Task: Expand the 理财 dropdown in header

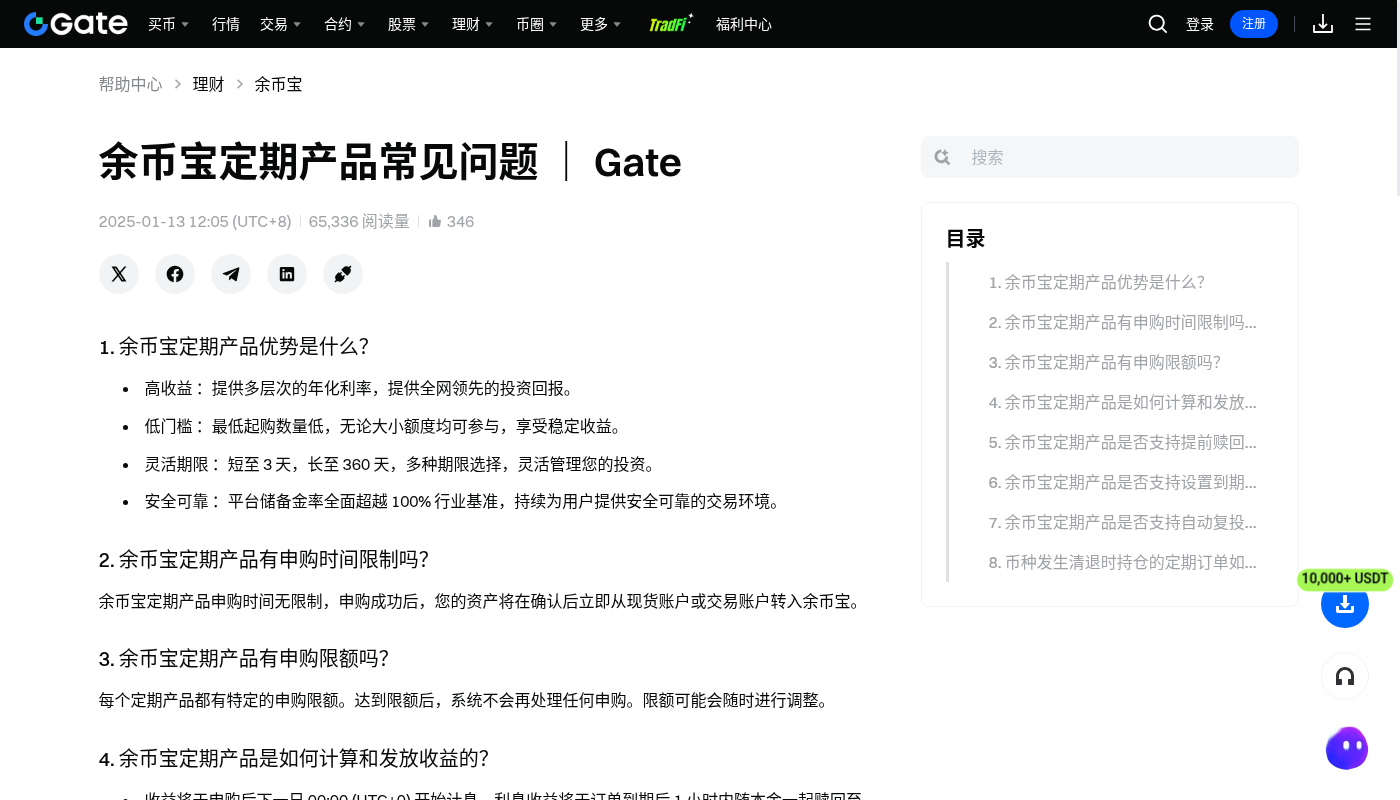Action: pos(472,24)
